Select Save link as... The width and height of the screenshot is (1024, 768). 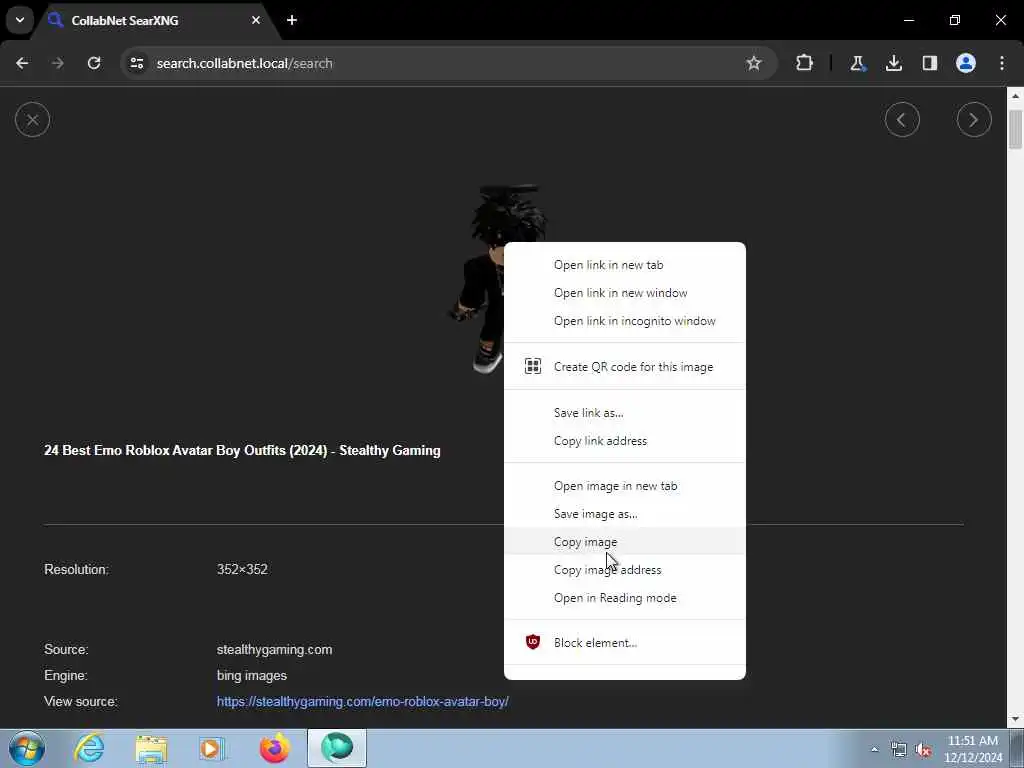click(x=625, y=413)
